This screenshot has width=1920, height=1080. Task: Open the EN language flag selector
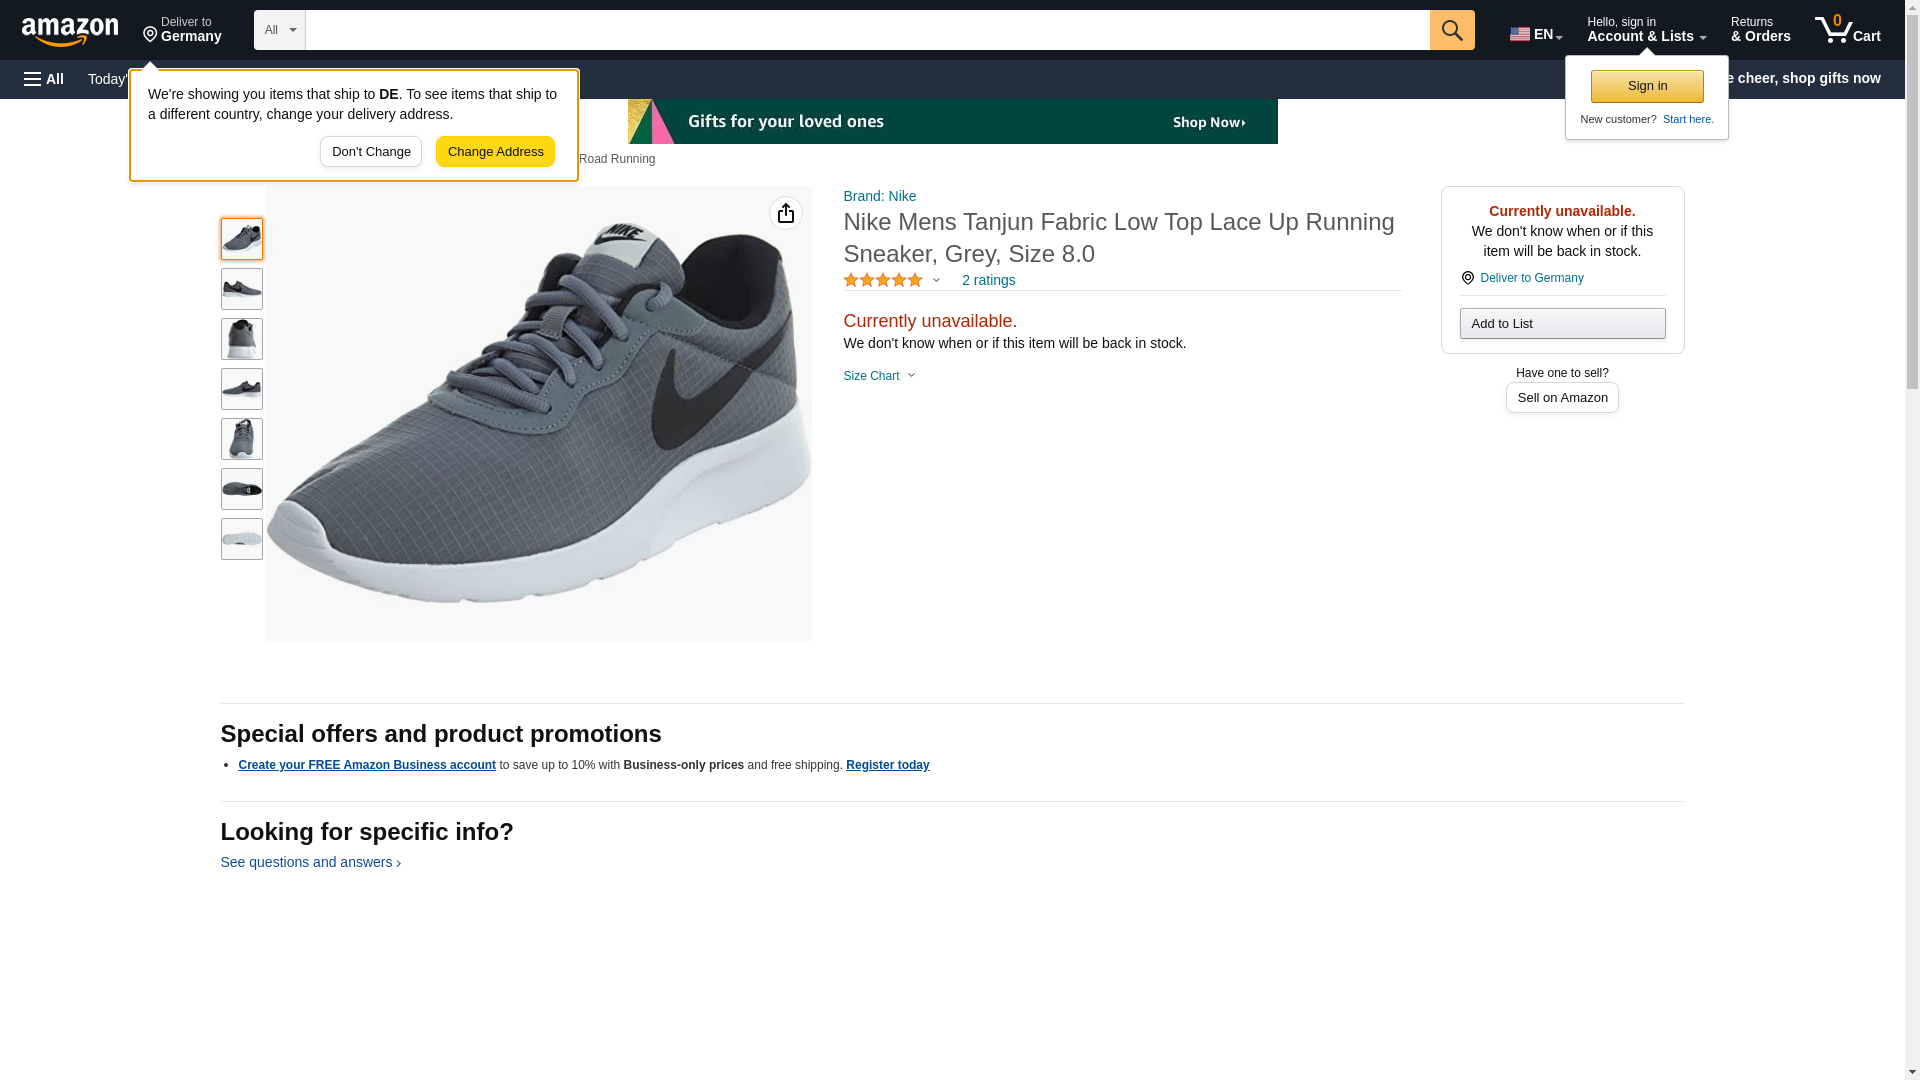pos(1535,34)
